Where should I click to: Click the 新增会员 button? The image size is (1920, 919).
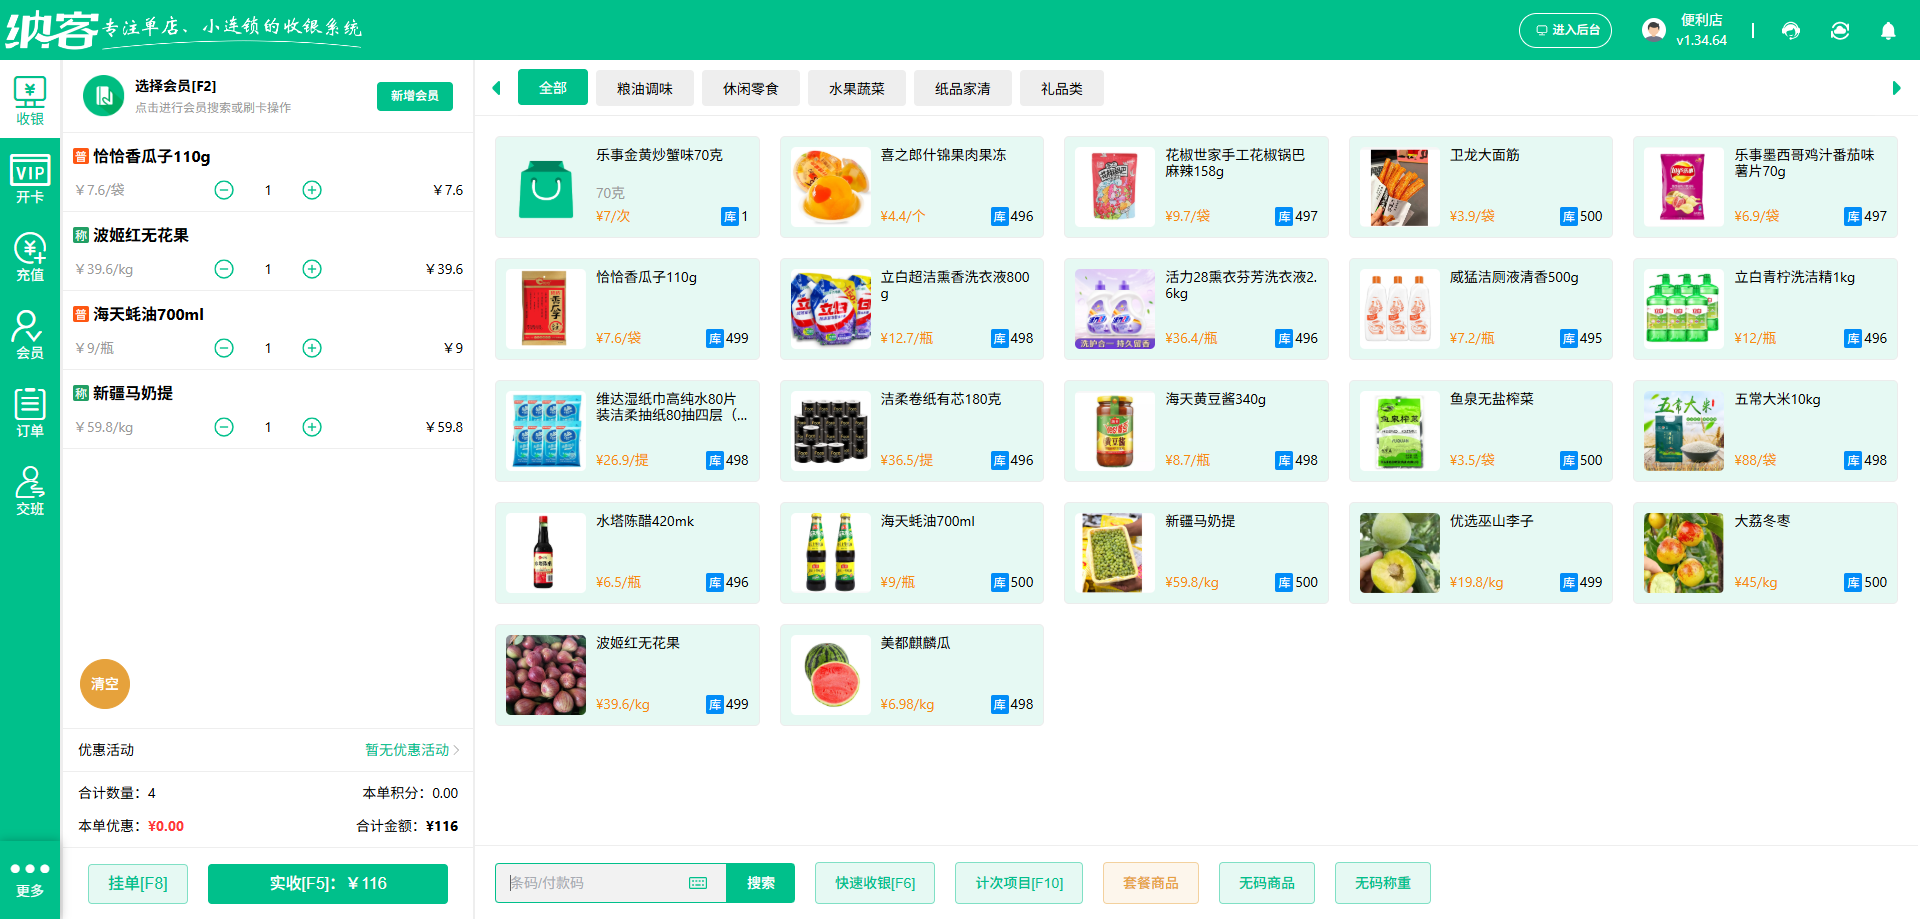(x=415, y=96)
